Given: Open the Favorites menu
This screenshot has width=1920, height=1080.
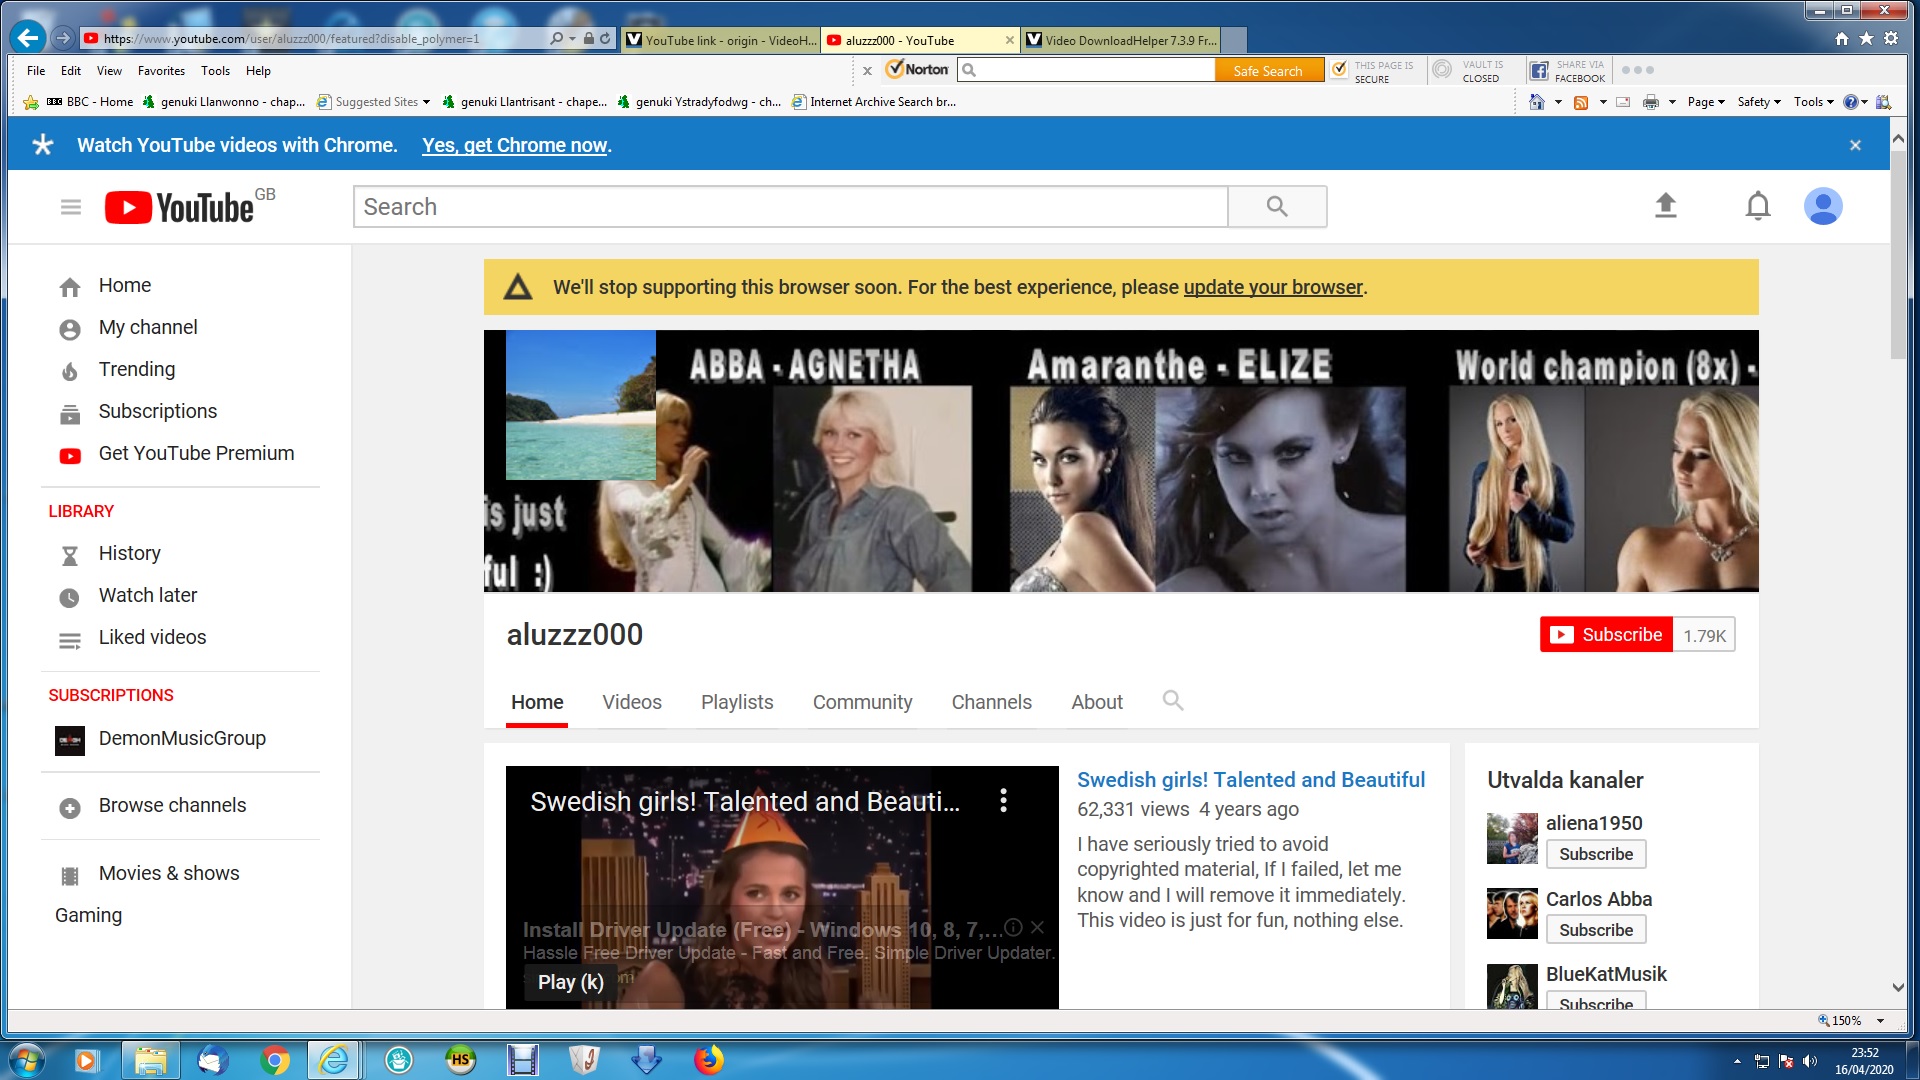Looking at the screenshot, I should pos(161,71).
